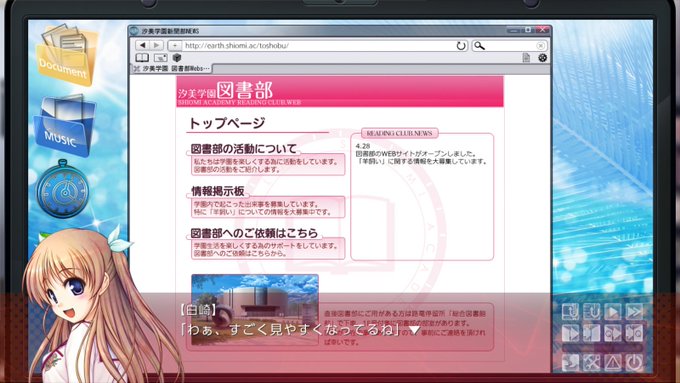
Task: Click the second top-row game menu icon with the U arrow
Action: 592,311
